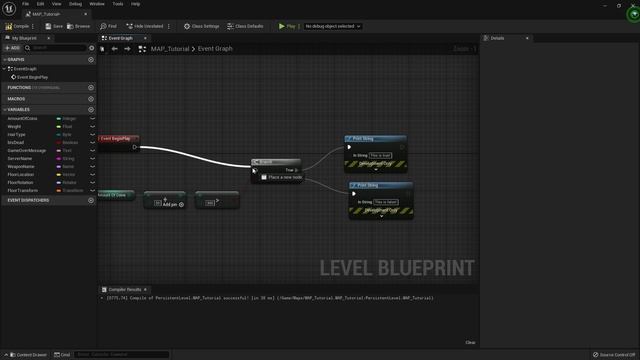Open Compile options three-dot menu

click(x=33, y=26)
